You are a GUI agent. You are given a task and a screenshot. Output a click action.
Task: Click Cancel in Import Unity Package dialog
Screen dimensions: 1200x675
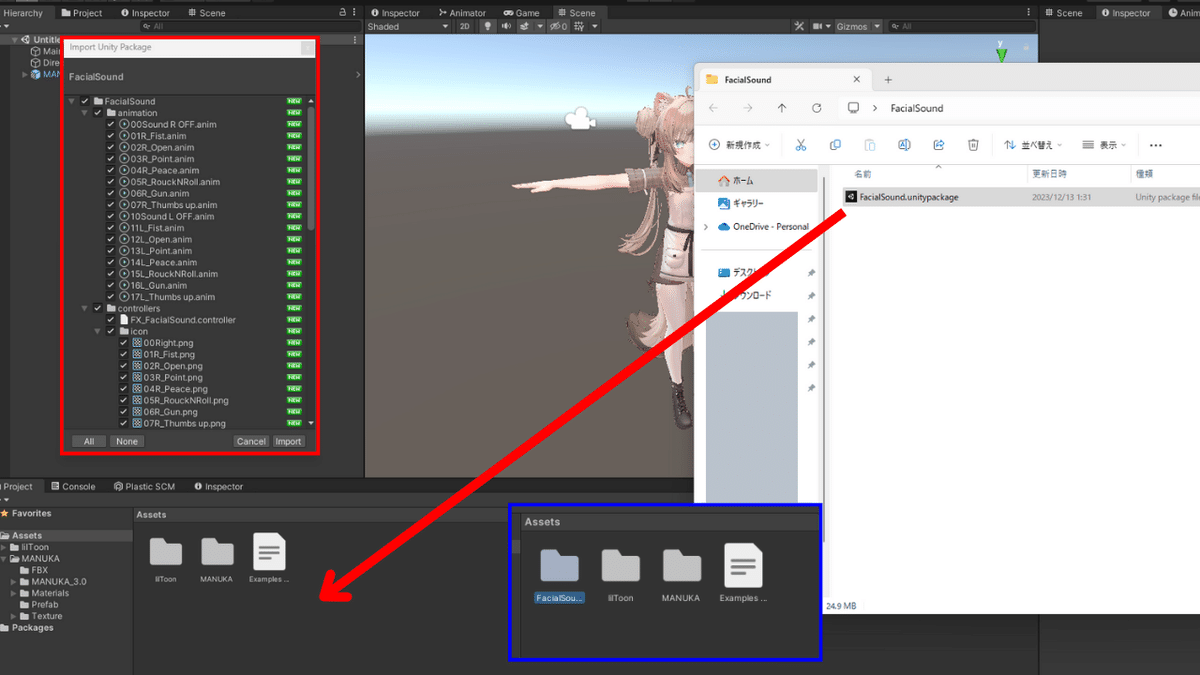pos(251,441)
